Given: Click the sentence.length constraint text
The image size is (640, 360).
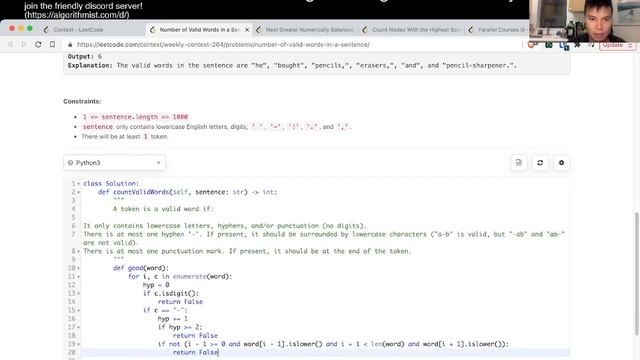Looking at the screenshot, I should pyautogui.click(x=135, y=117).
